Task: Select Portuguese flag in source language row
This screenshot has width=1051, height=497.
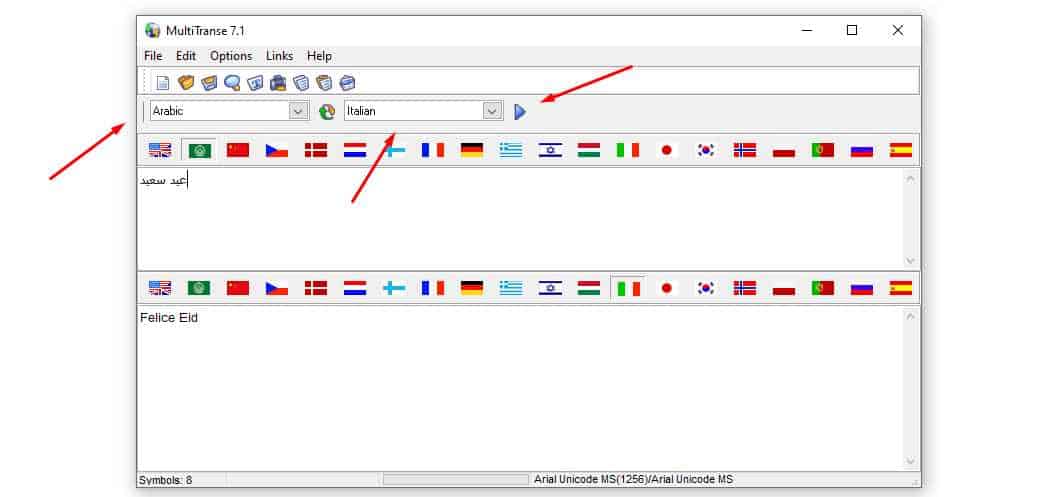Action: [822, 150]
